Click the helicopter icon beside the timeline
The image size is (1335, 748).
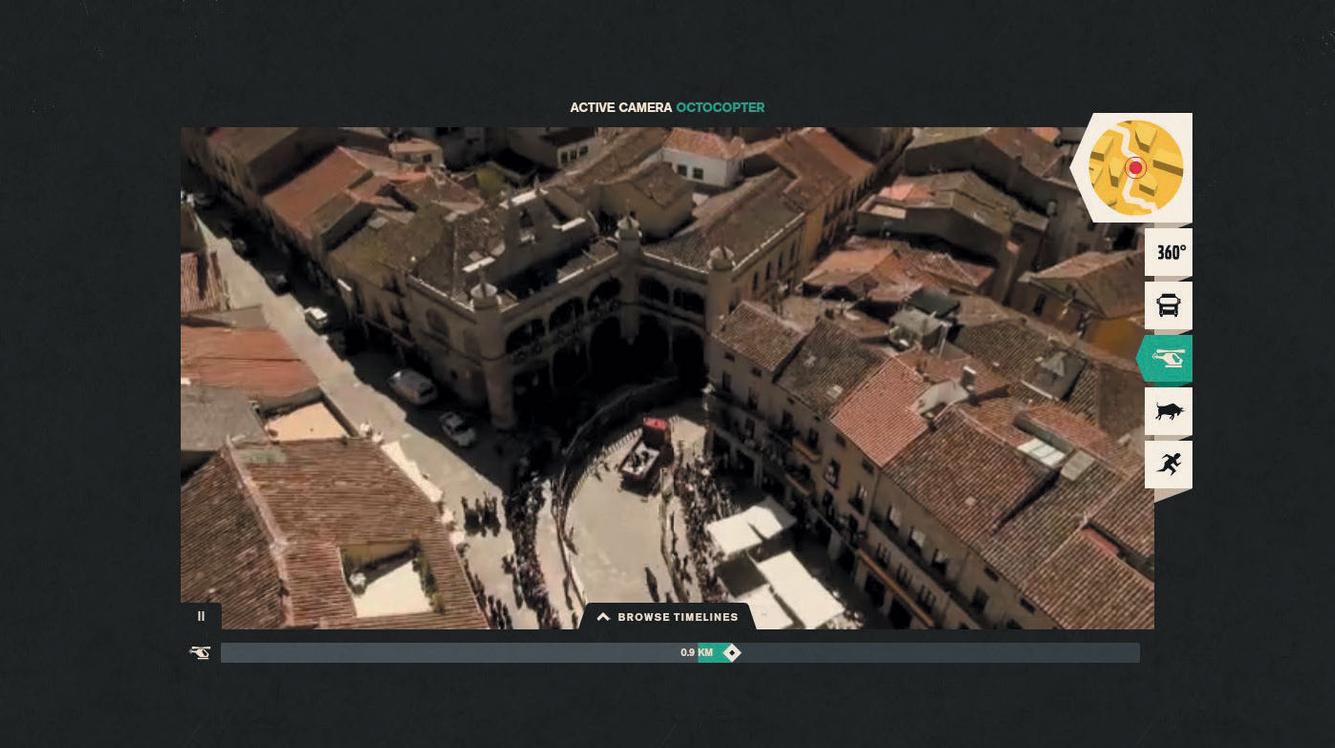200,653
